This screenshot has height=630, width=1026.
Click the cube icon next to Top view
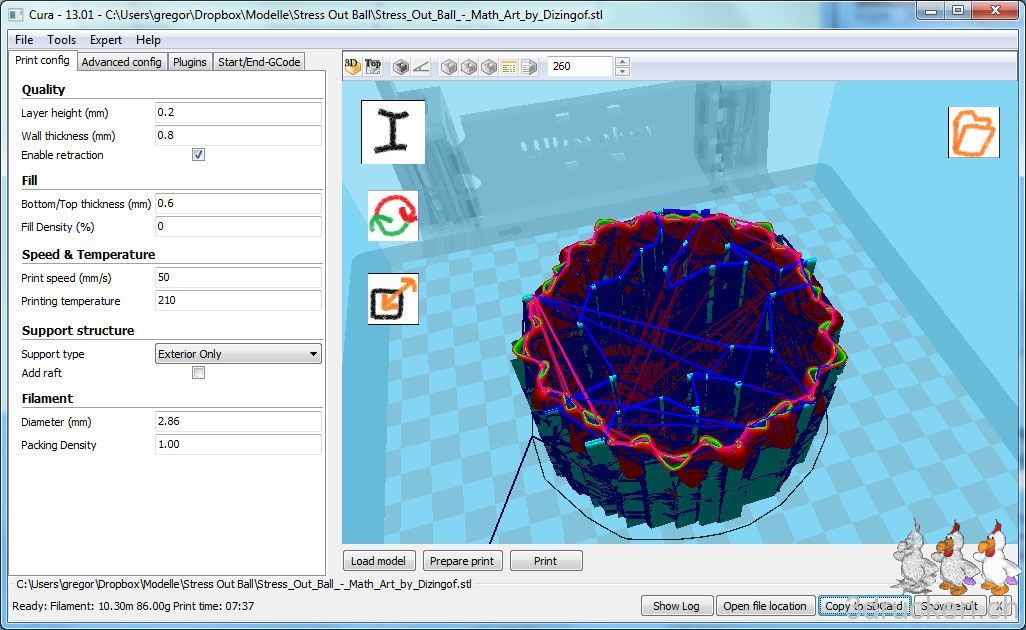click(401, 66)
